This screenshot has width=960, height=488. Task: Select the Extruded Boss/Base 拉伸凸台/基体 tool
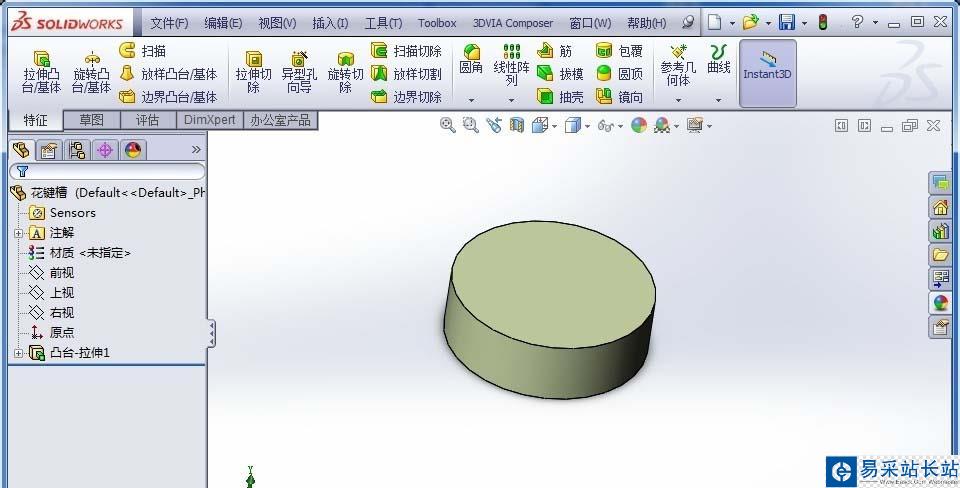click(x=42, y=72)
